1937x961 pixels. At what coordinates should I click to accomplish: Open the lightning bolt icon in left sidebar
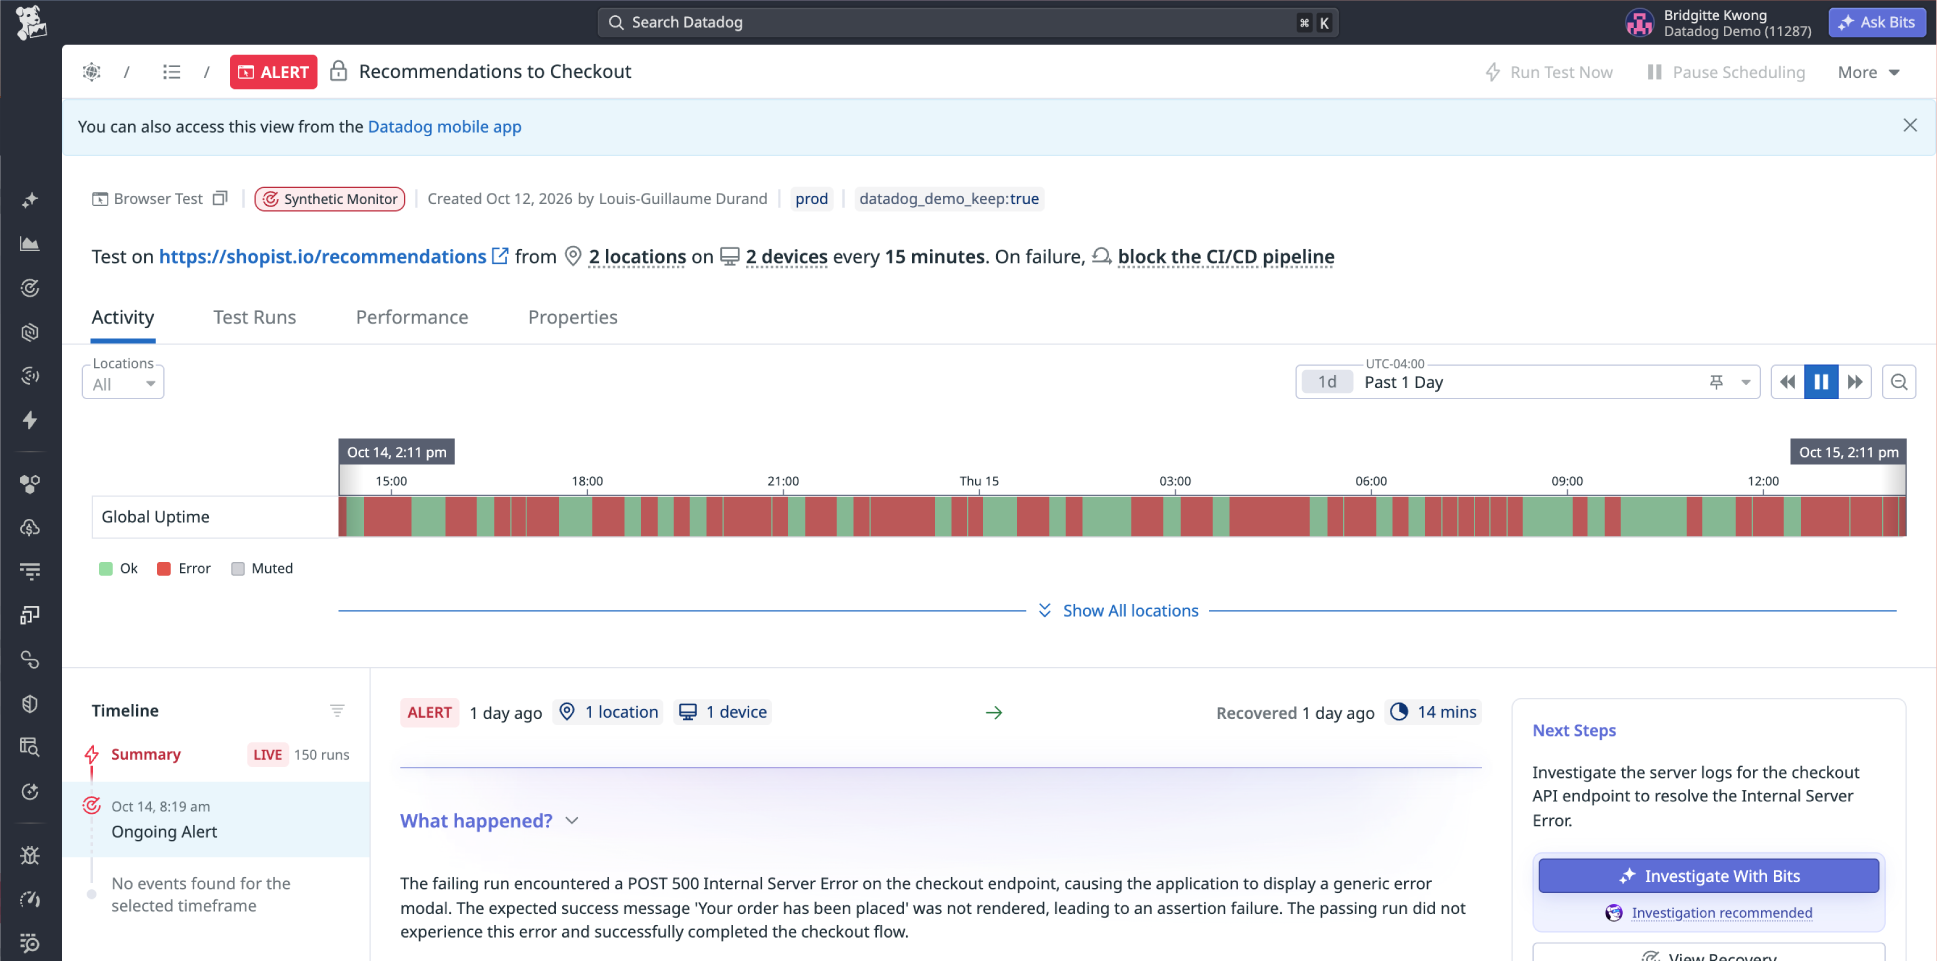pos(30,420)
